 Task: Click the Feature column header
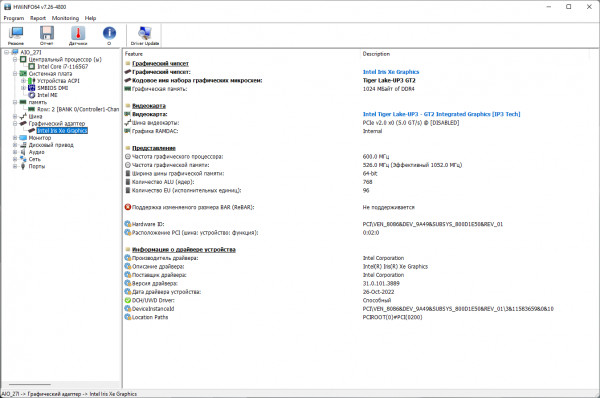[134, 54]
